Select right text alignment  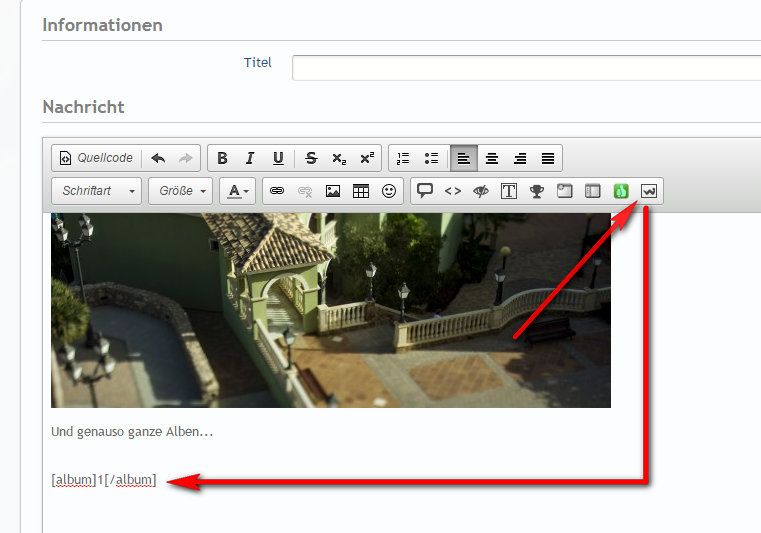520,158
